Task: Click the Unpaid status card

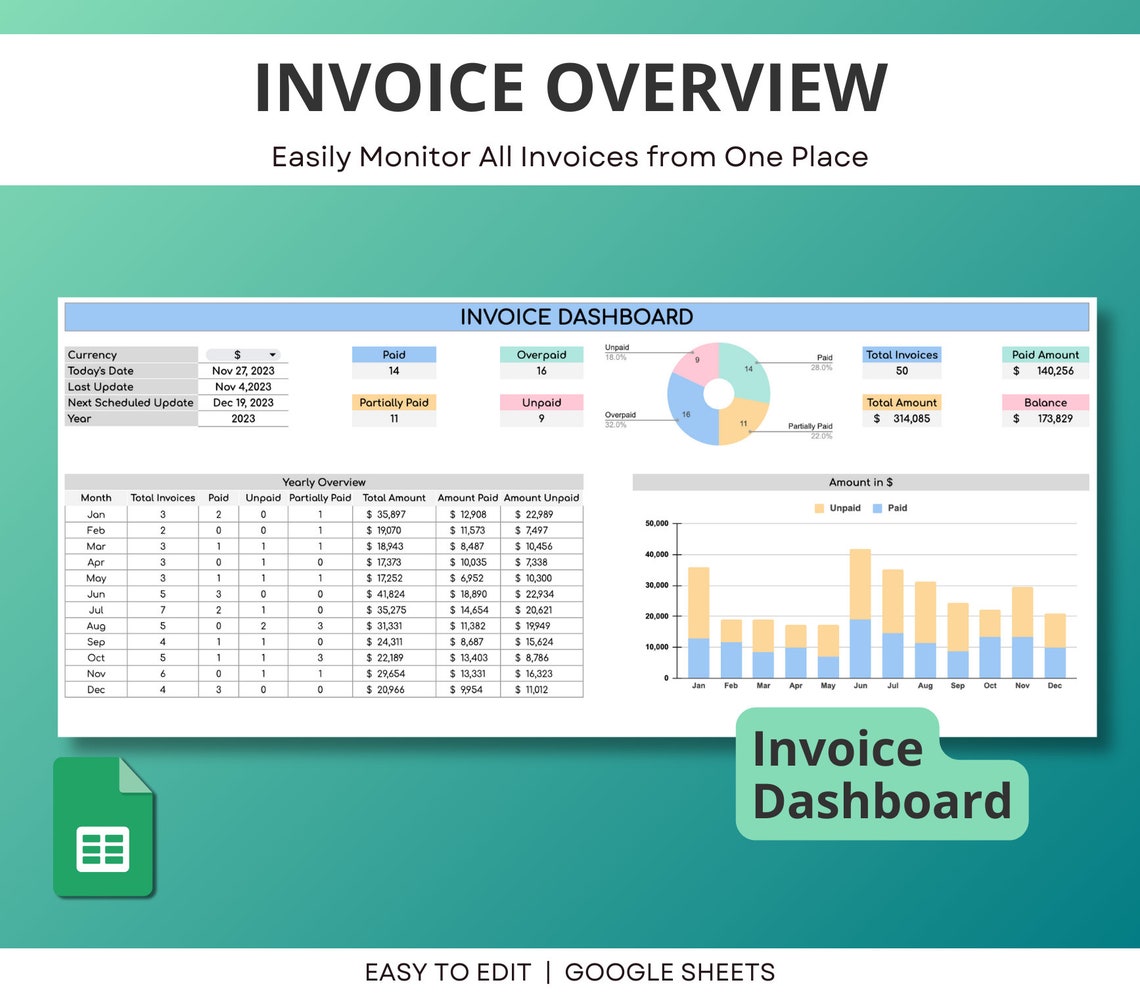Action: pos(541,409)
